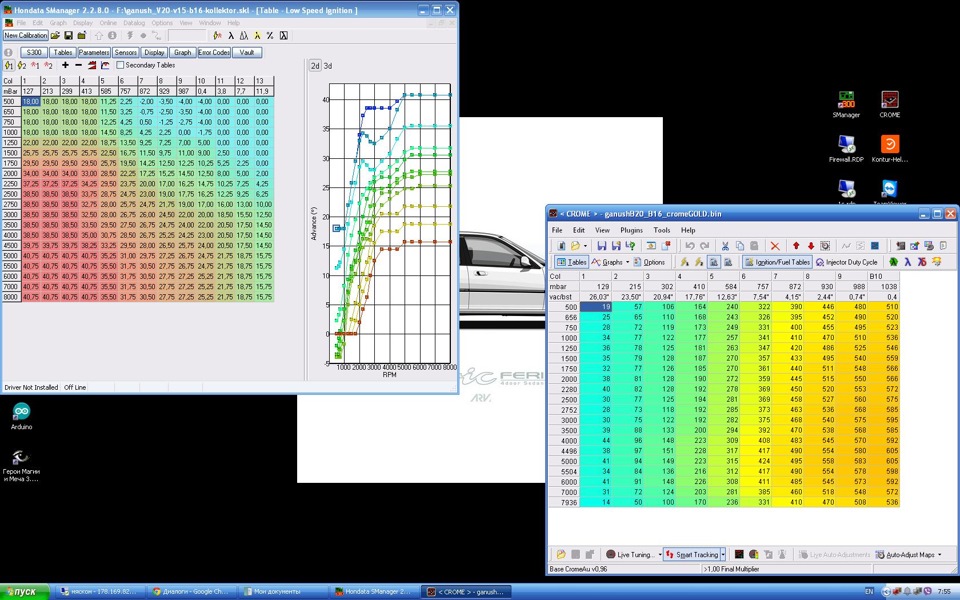Click the Parameters button in SManager

[x=94, y=53]
